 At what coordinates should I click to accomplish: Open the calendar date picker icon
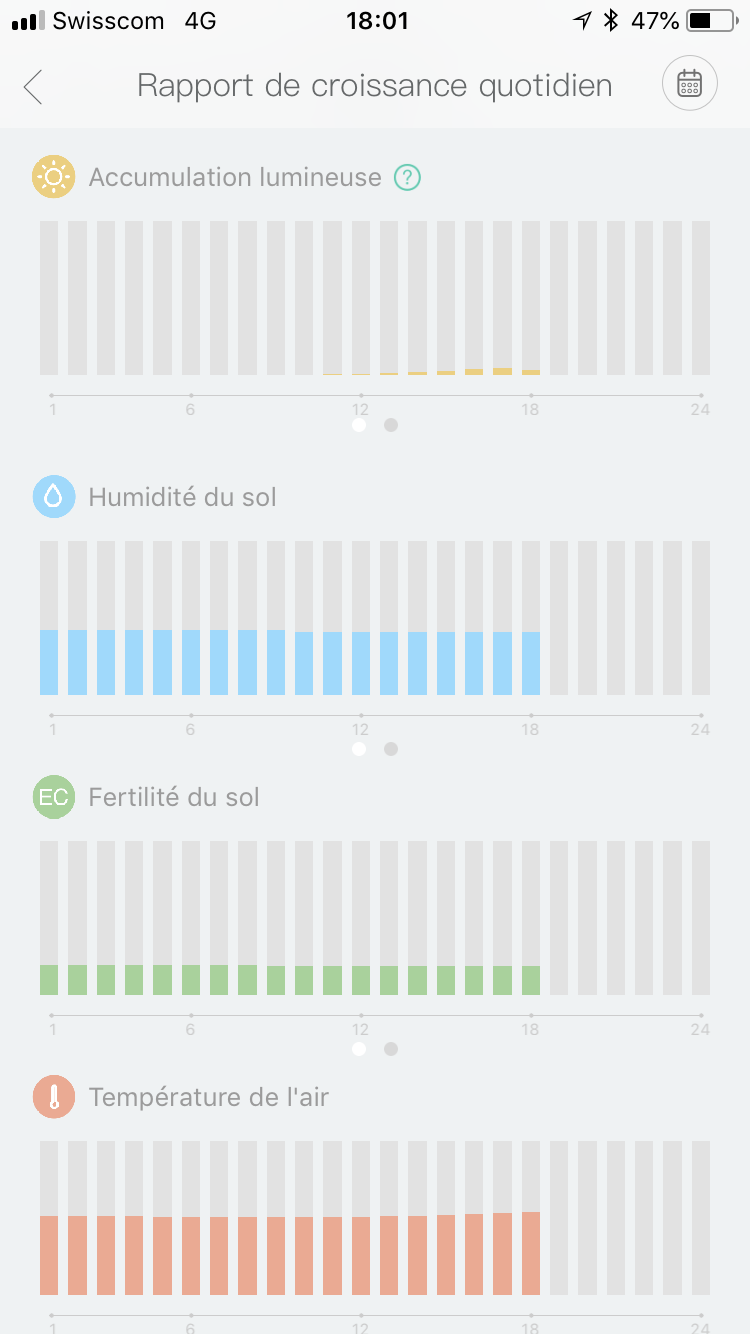coord(690,84)
